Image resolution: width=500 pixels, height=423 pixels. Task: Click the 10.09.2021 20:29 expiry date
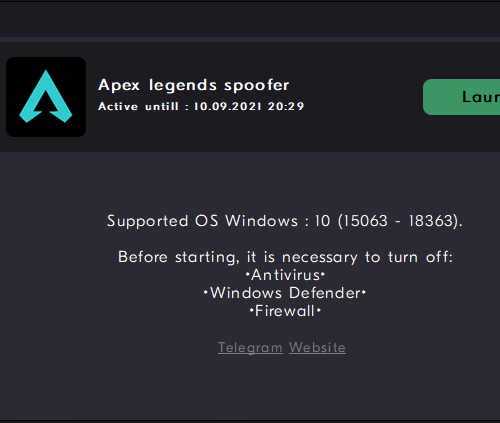(x=249, y=106)
